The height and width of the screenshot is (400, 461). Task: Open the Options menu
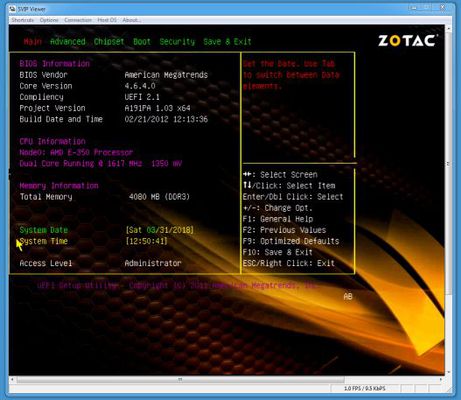point(49,20)
